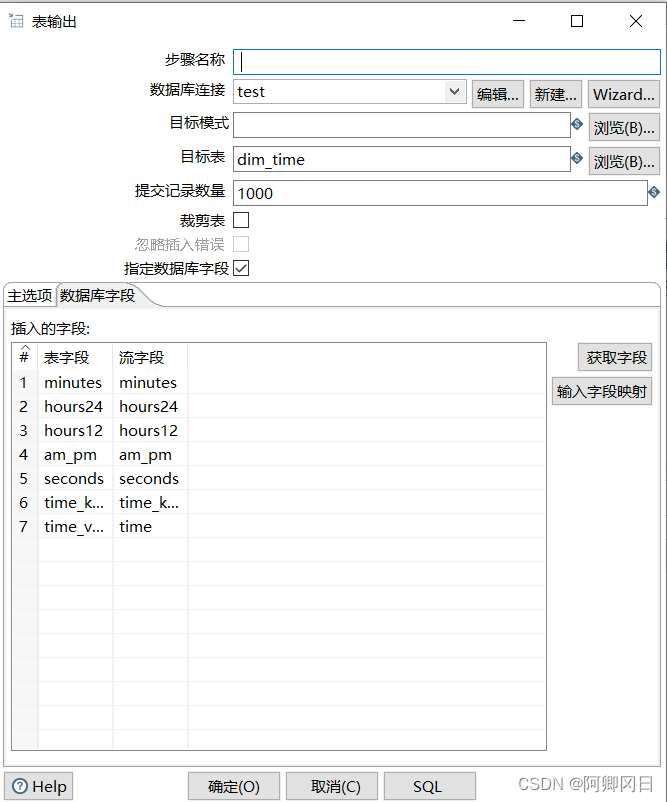This screenshot has height=802, width=667.
Task: Click 编辑... to edit database connection
Action: [x=498, y=94]
